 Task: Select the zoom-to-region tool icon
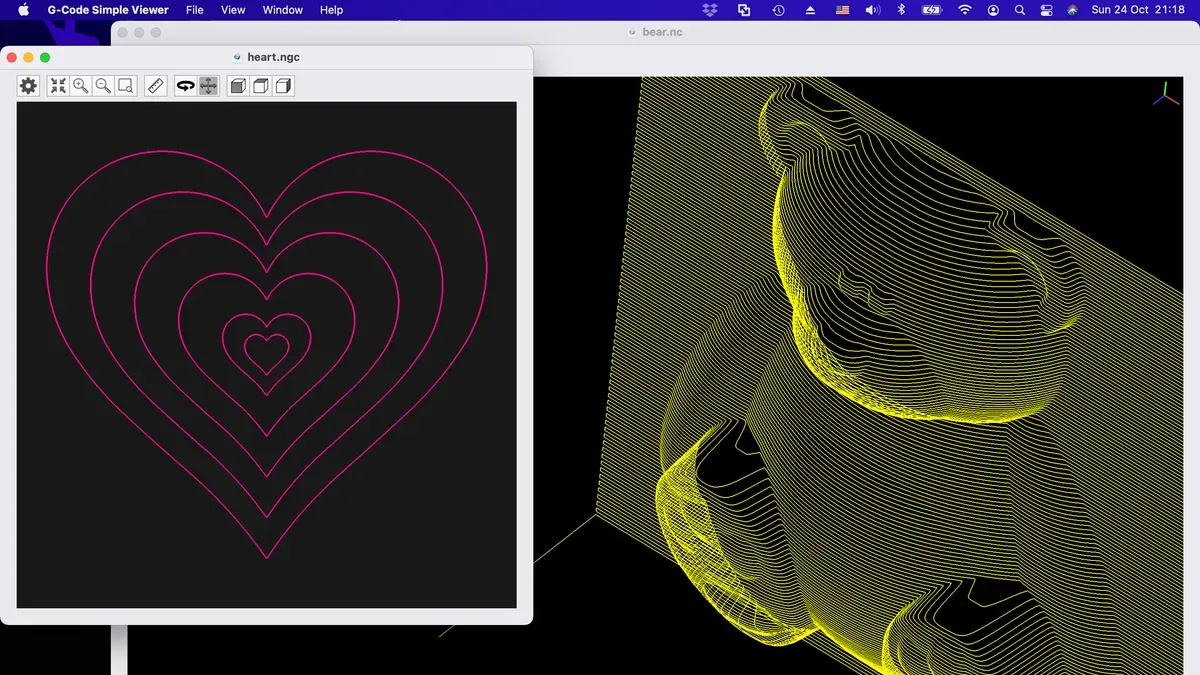click(x=126, y=86)
